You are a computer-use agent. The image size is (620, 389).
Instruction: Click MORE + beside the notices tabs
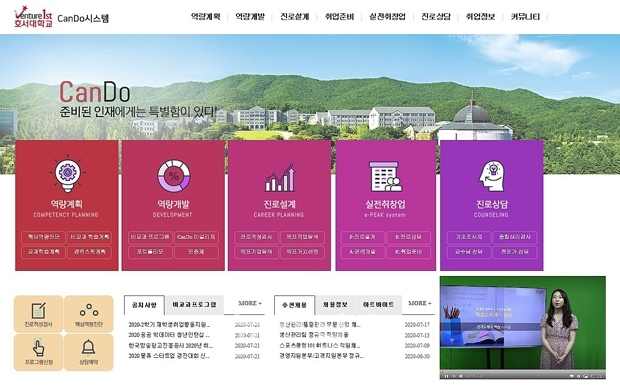[250, 303]
